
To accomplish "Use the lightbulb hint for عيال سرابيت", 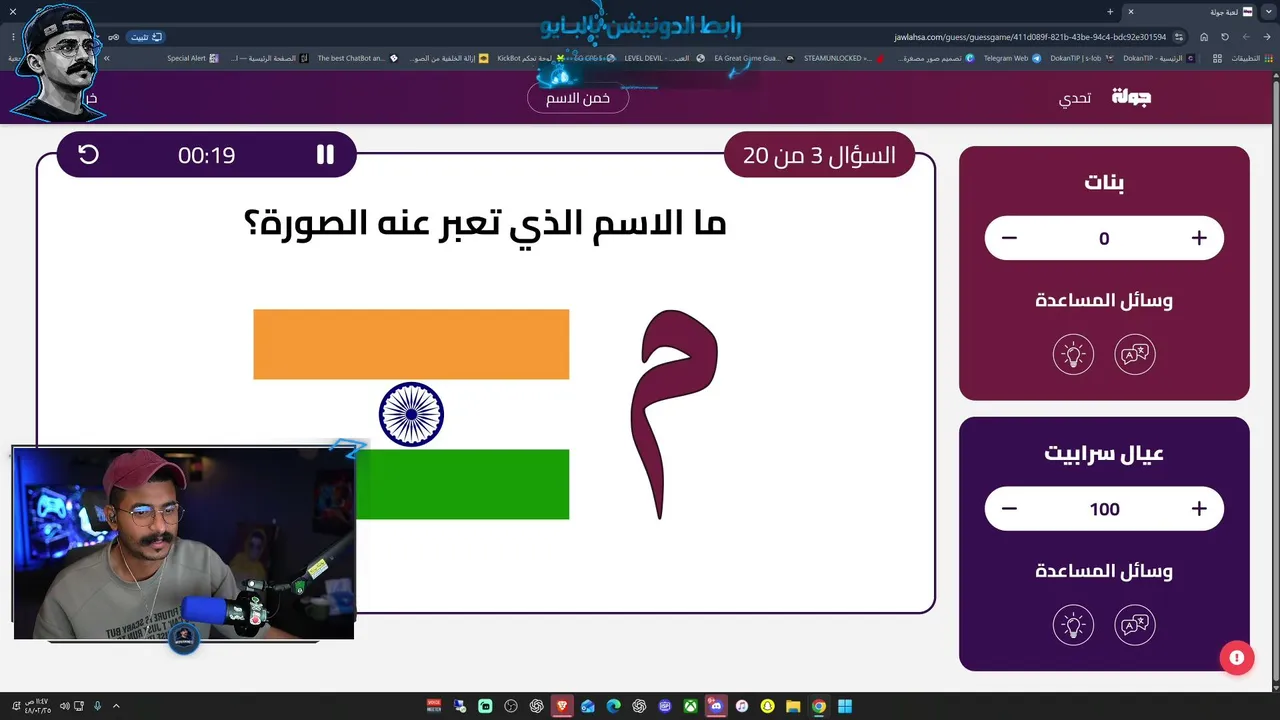I will (x=1073, y=625).
